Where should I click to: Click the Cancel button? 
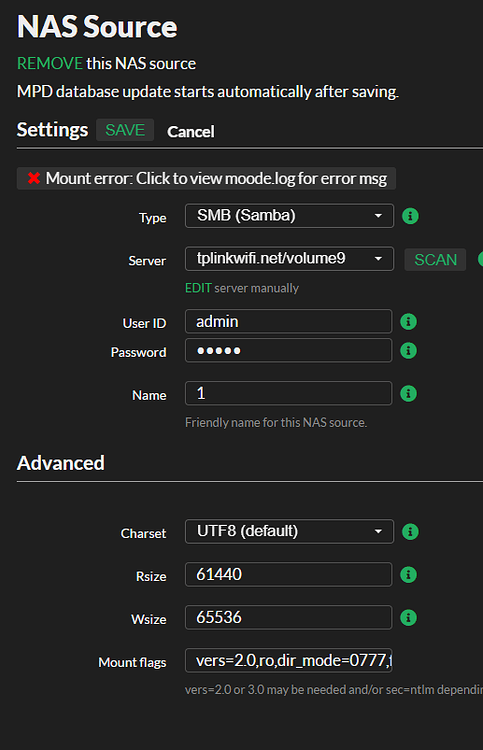190,132
